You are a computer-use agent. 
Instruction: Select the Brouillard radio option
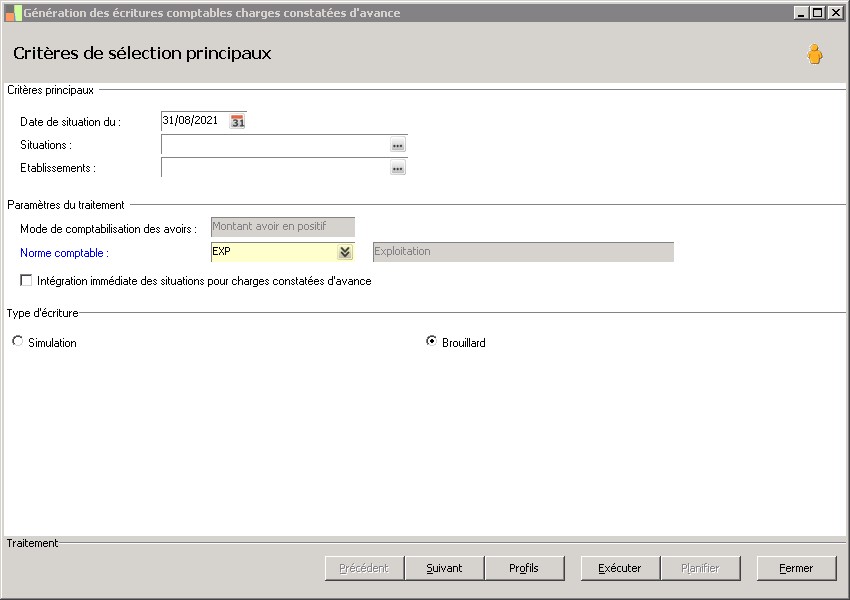tap(431, 341)
